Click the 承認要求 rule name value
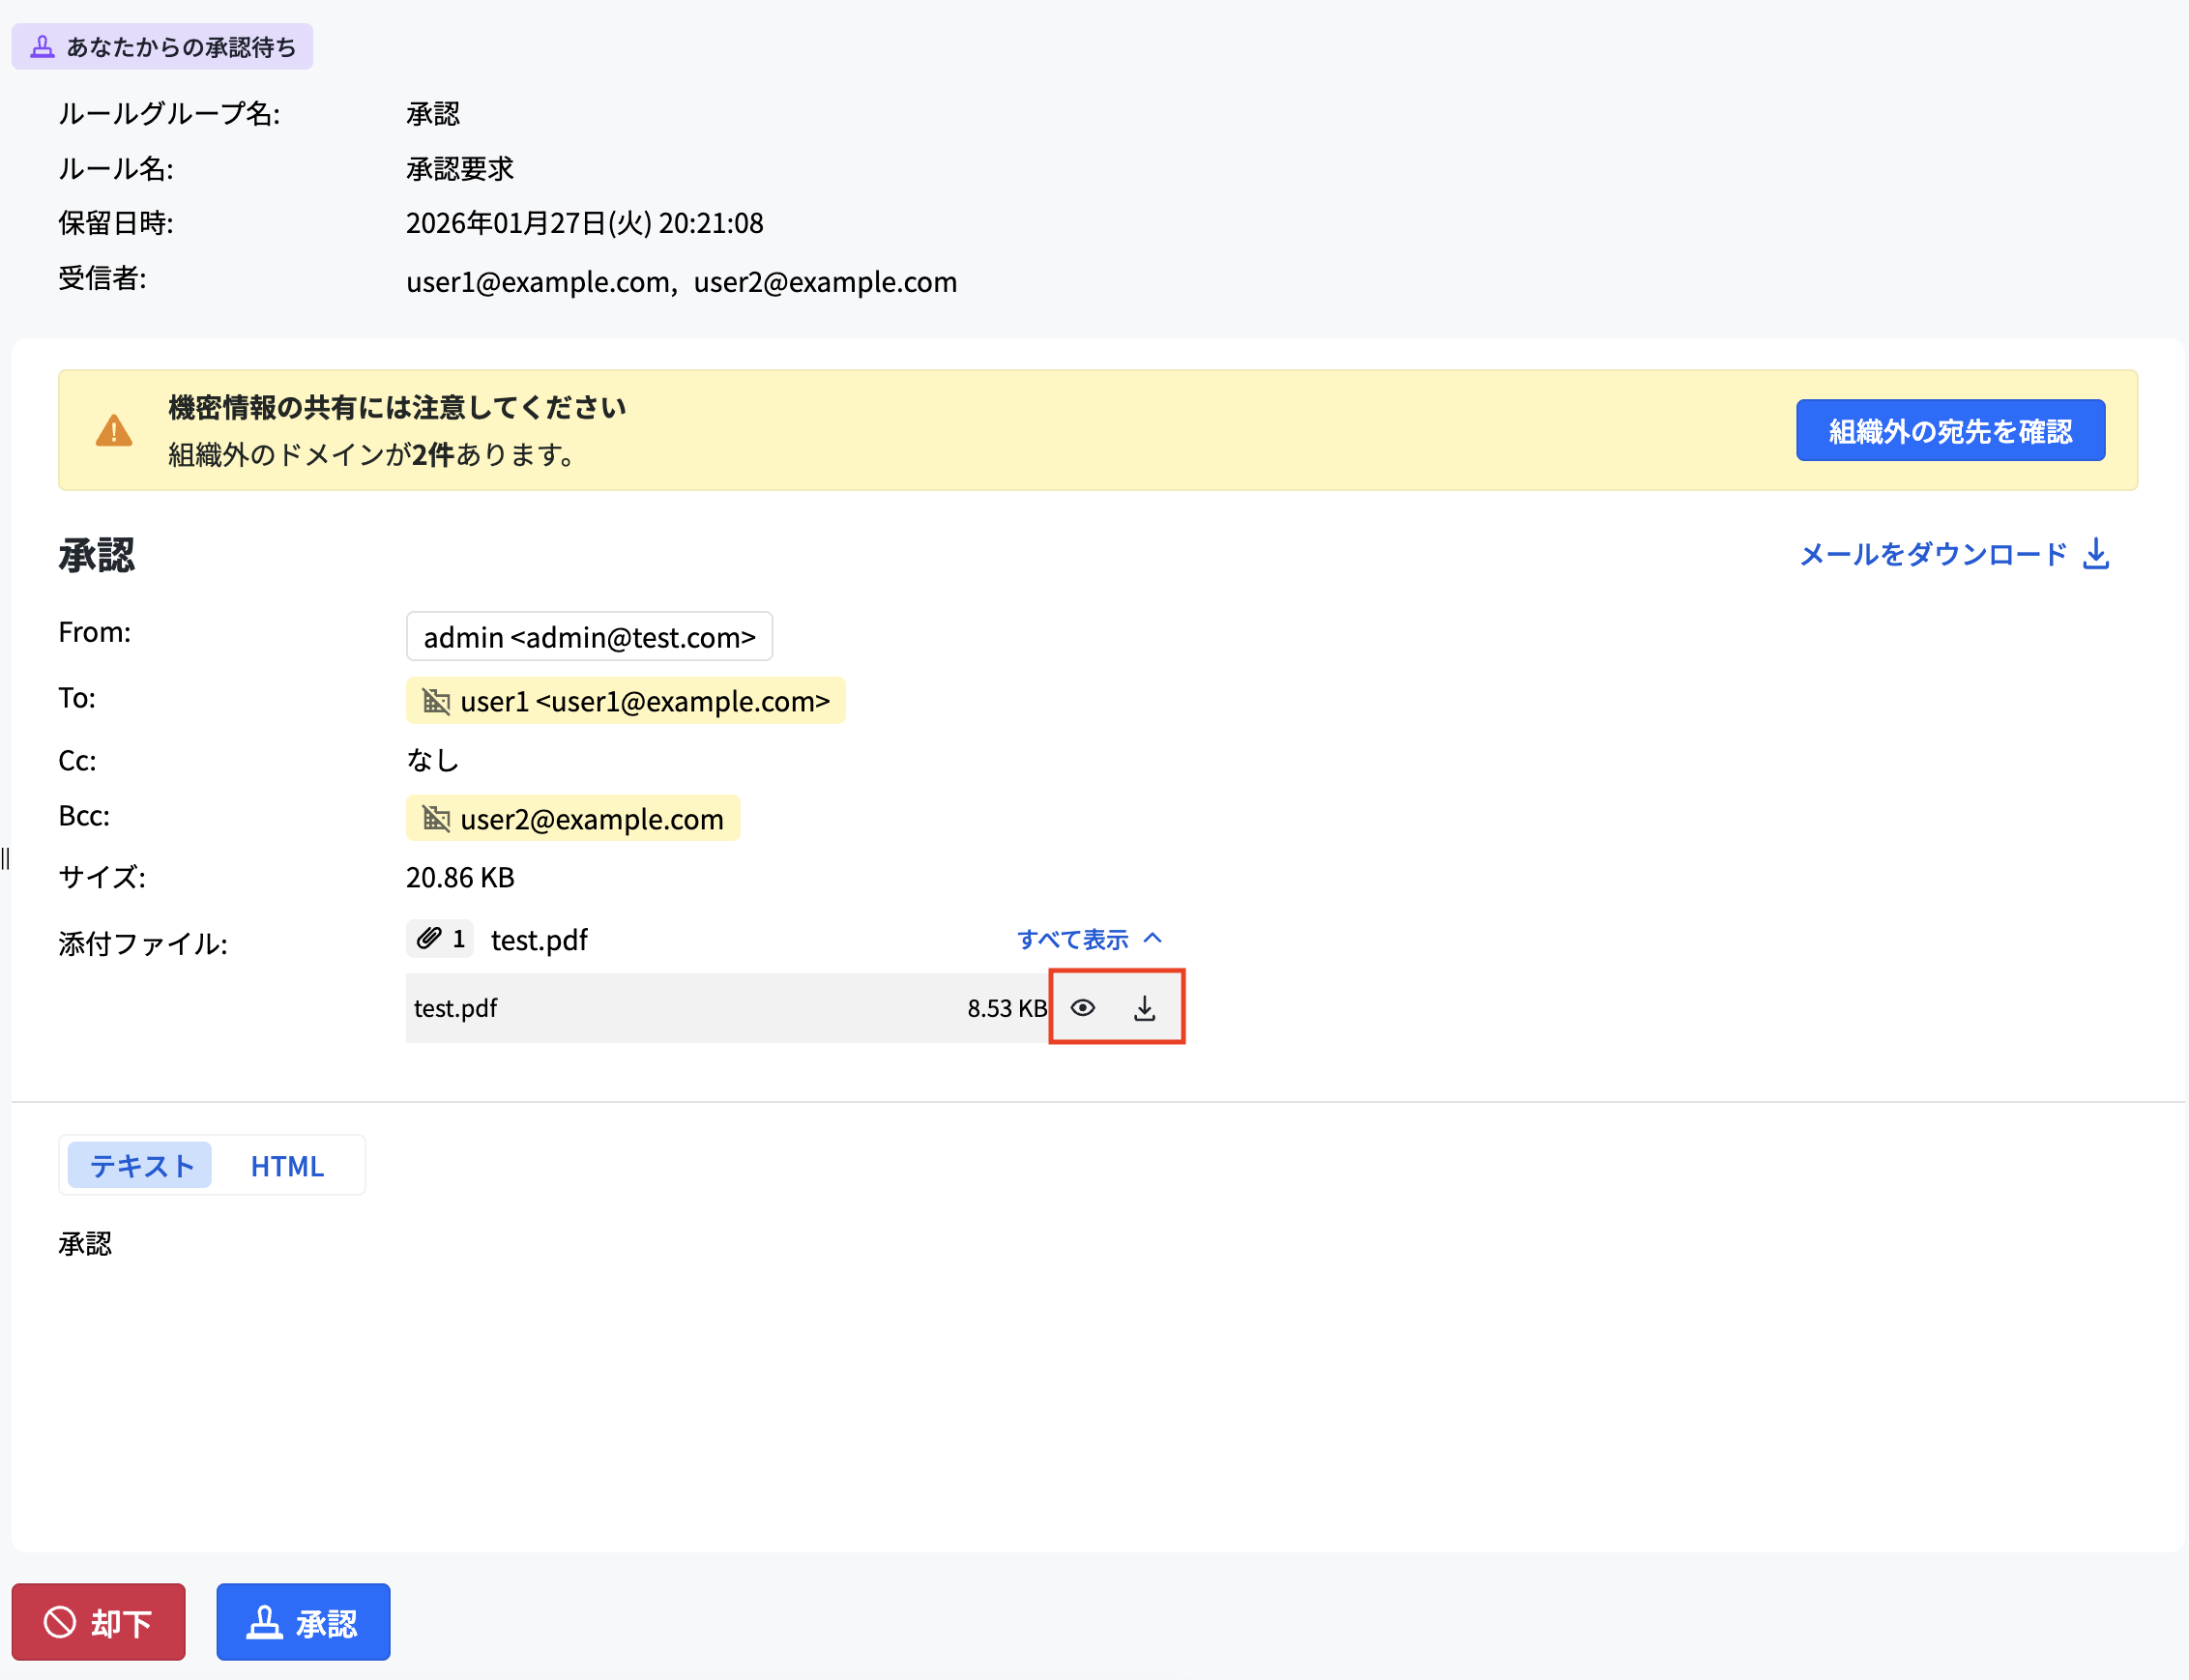The width and height of the screenshot is (2189, 1680). click(460, 168)
